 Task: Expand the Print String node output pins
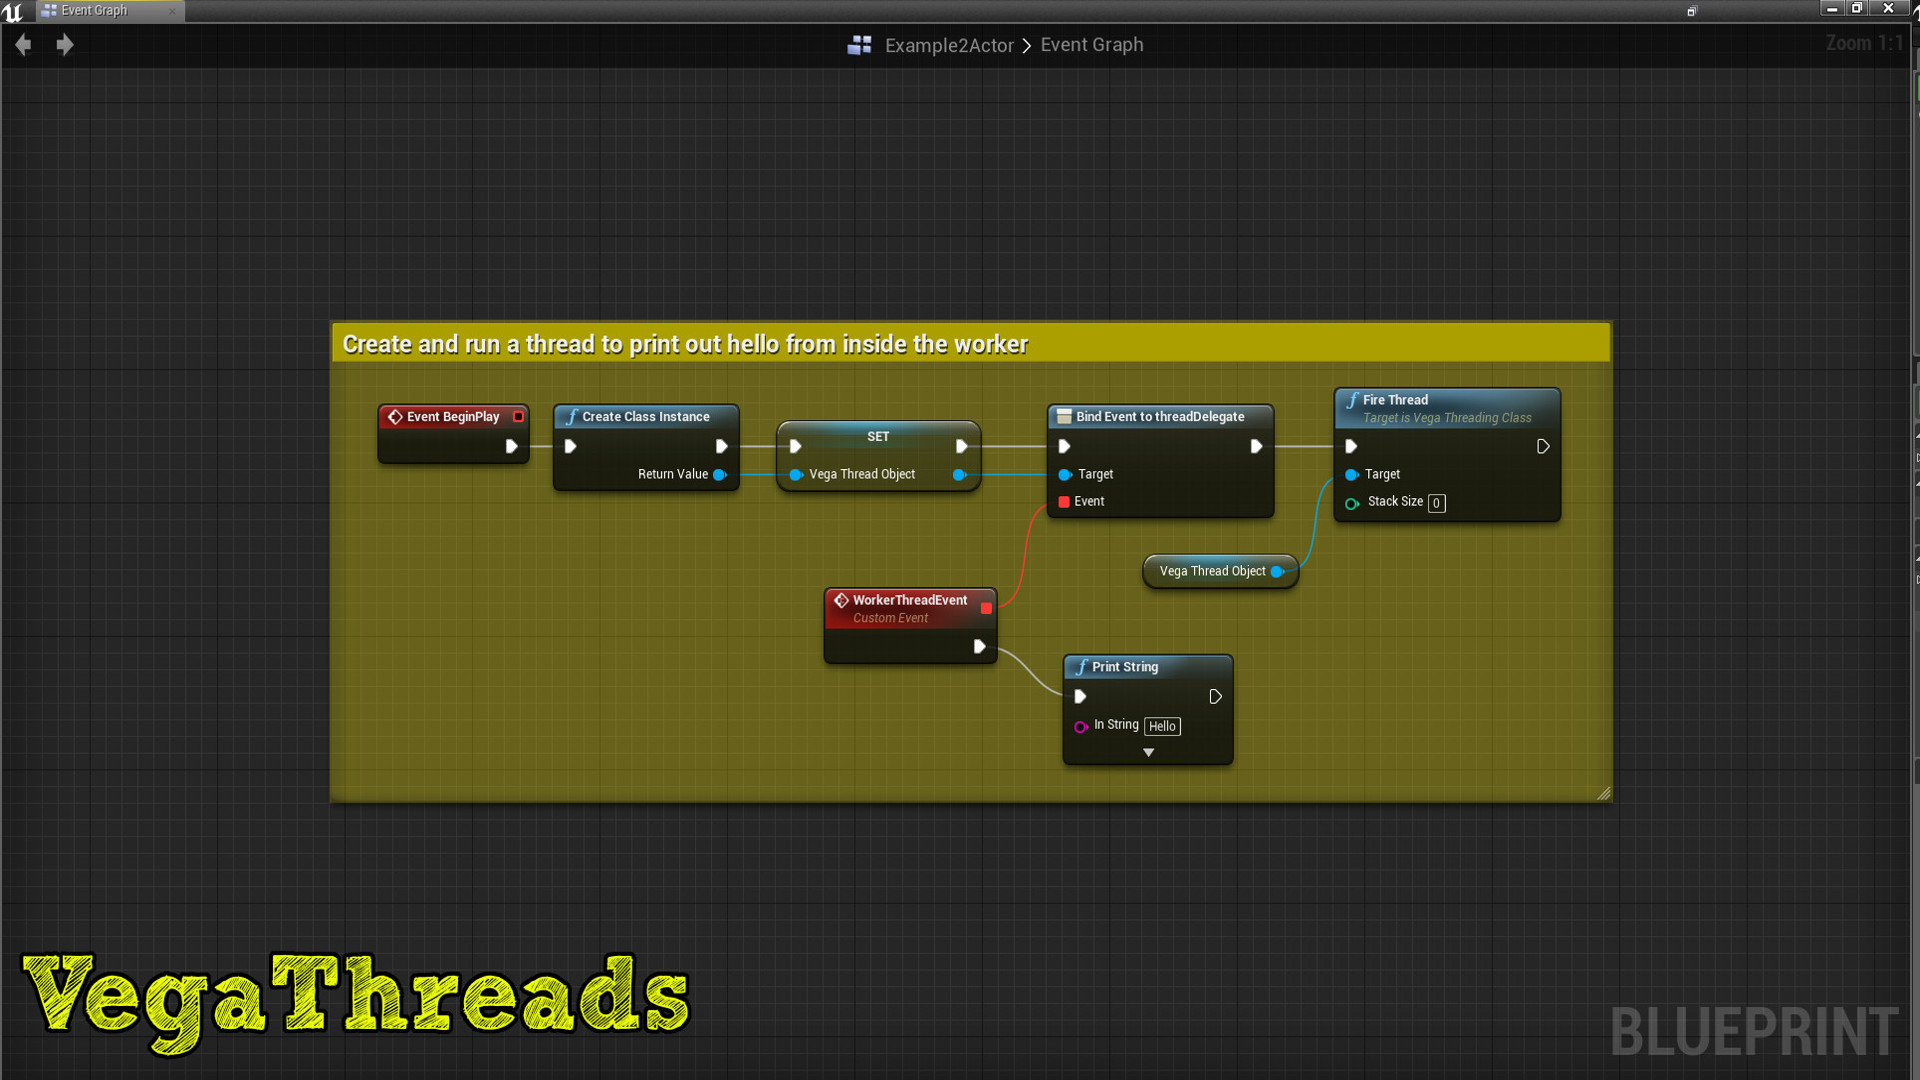pyautogui.click(x=1147, y=752)
